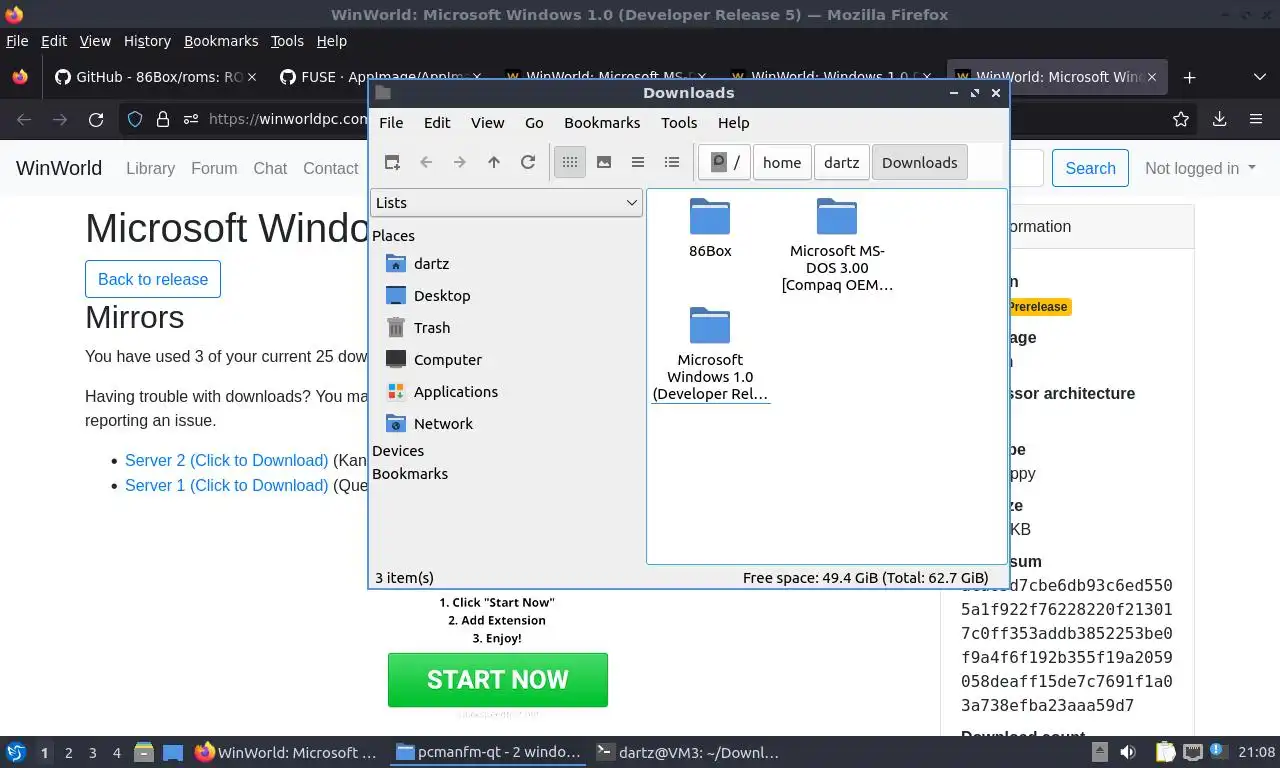The height and width of the screenshot is (768, 1280).
Task: Click the Downloads path segment
Action: pyautogui.click(x=919, y=162)
